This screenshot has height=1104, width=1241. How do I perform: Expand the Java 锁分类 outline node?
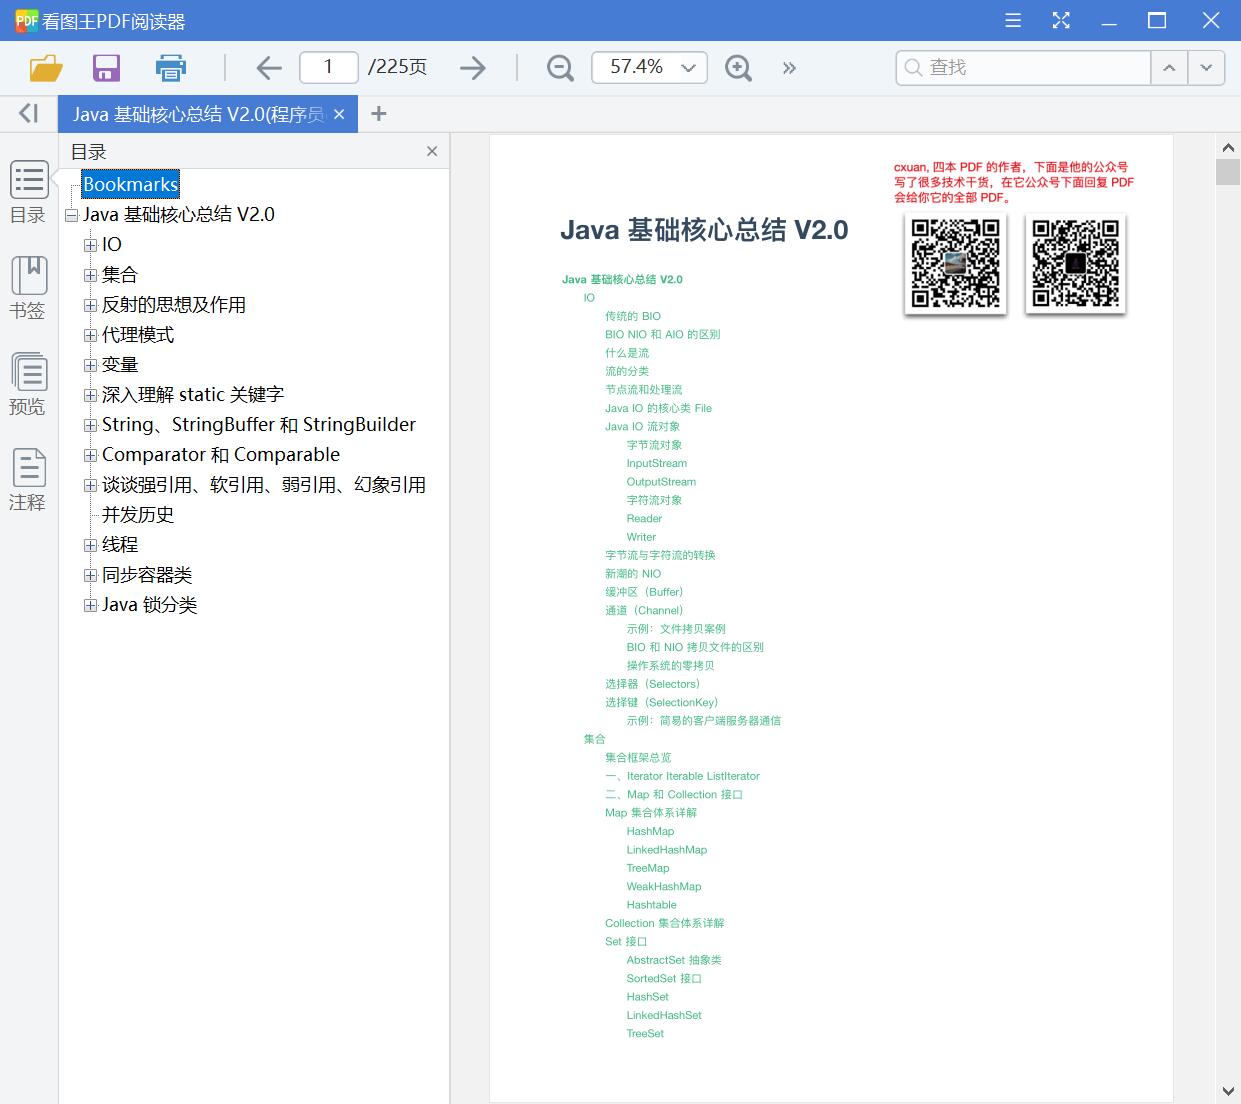(x=90, y=605)
